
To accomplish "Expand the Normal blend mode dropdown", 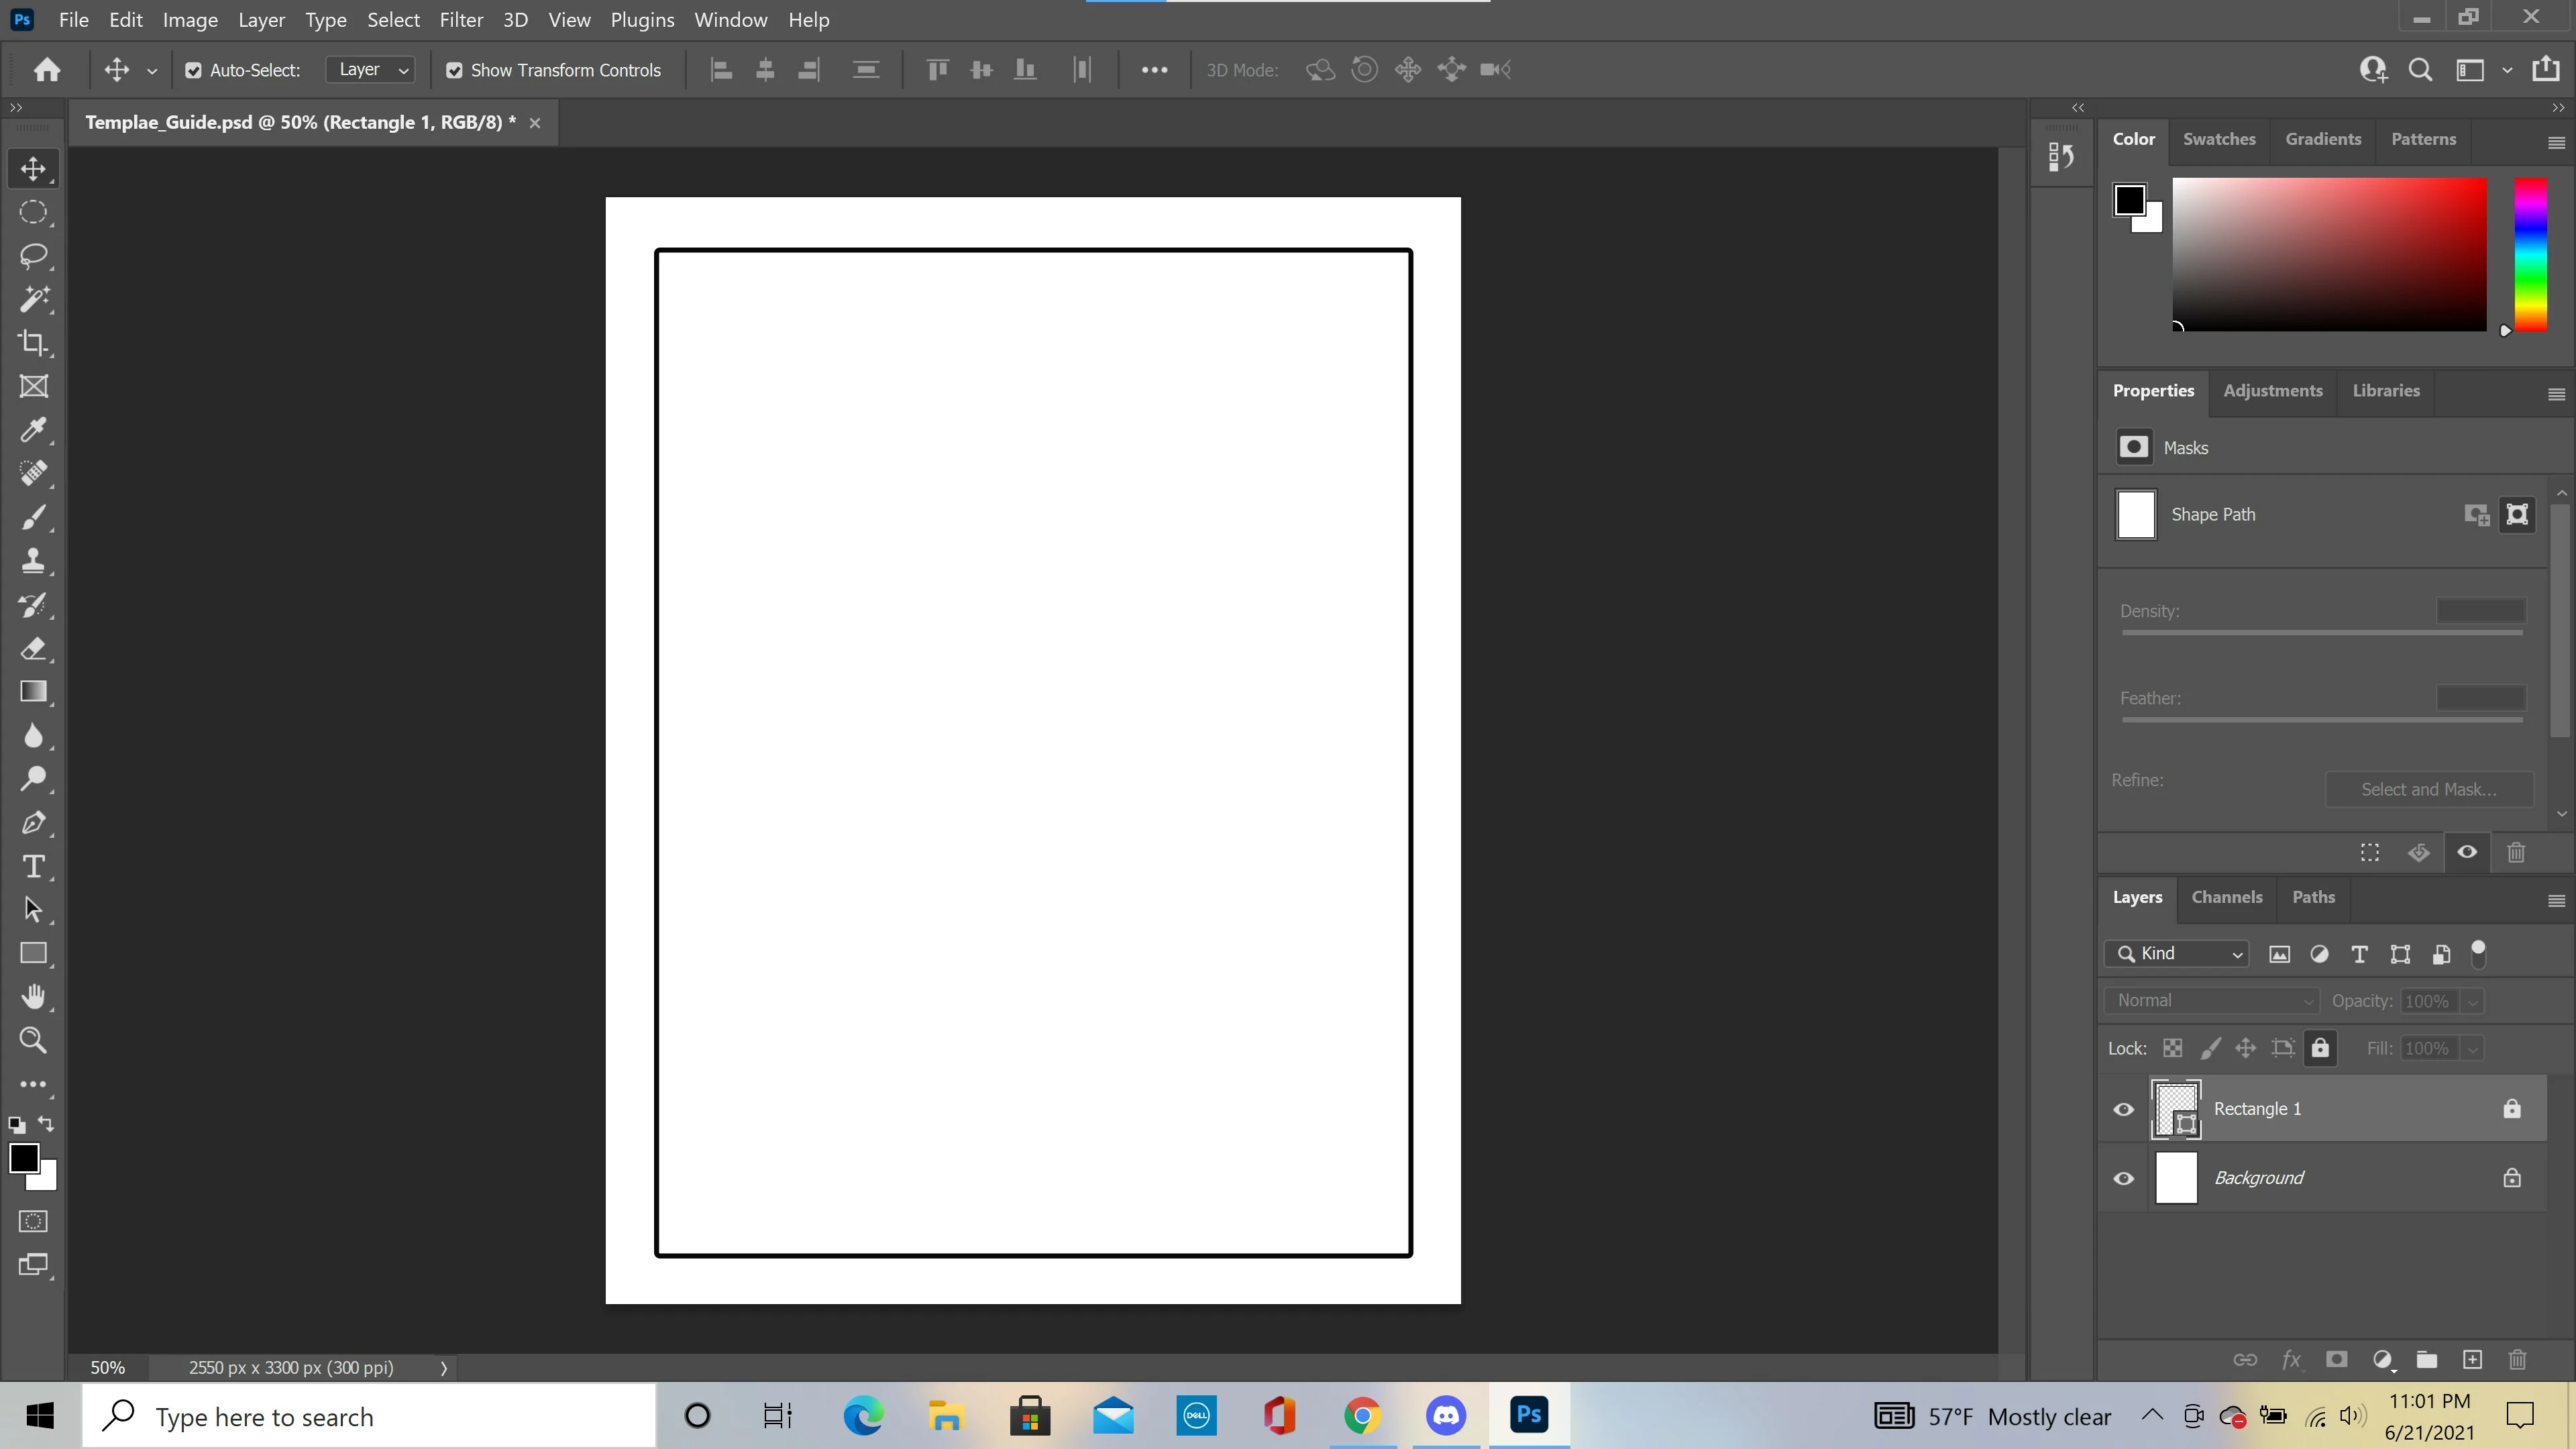I will pyautogui.click(x=2211, y=1001).
